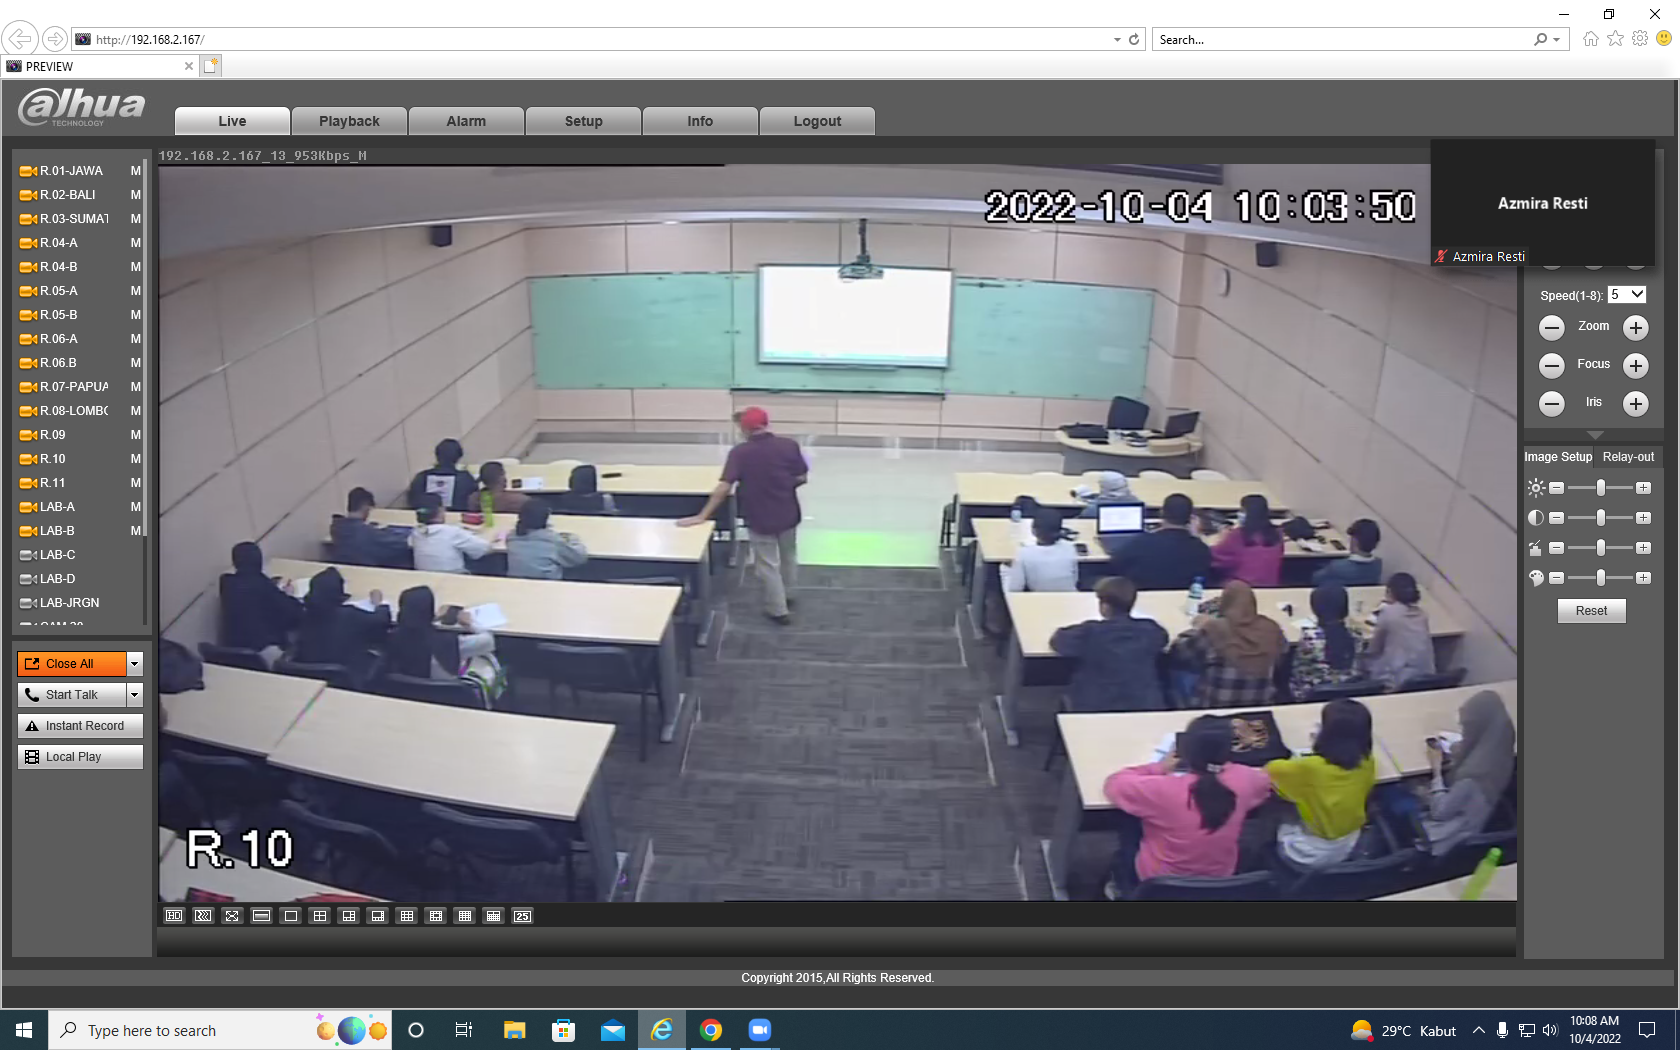Change stream type M for LAB-A
1680x1050 pixels.
(136, 507)
